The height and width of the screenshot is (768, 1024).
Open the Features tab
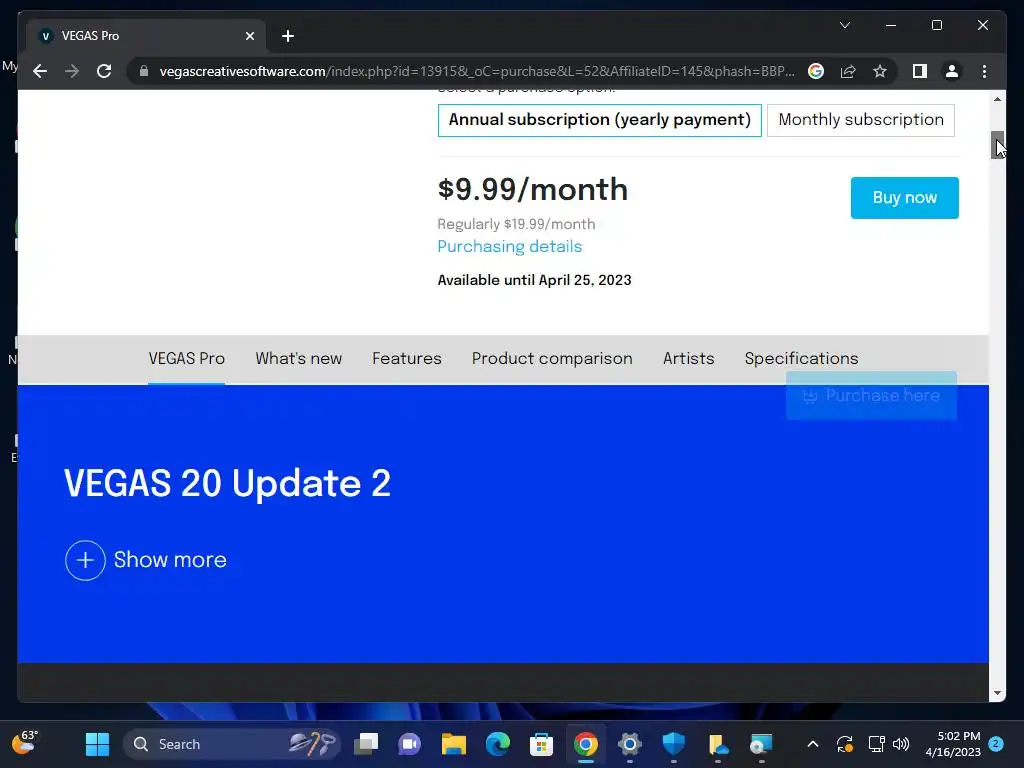[407, 359]
